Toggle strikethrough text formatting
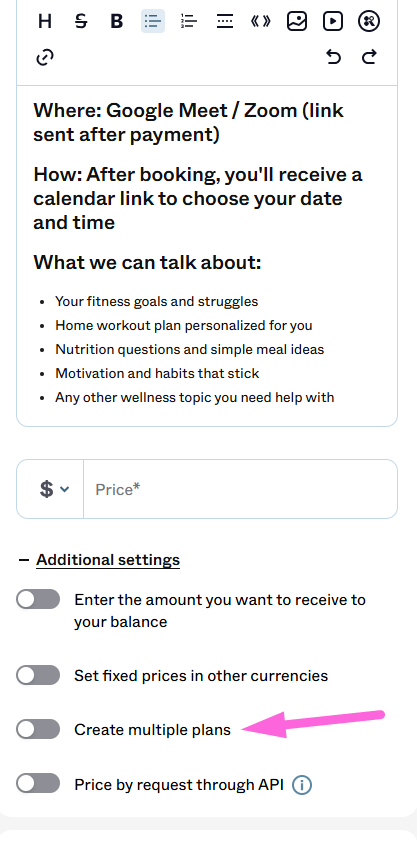 81,21
